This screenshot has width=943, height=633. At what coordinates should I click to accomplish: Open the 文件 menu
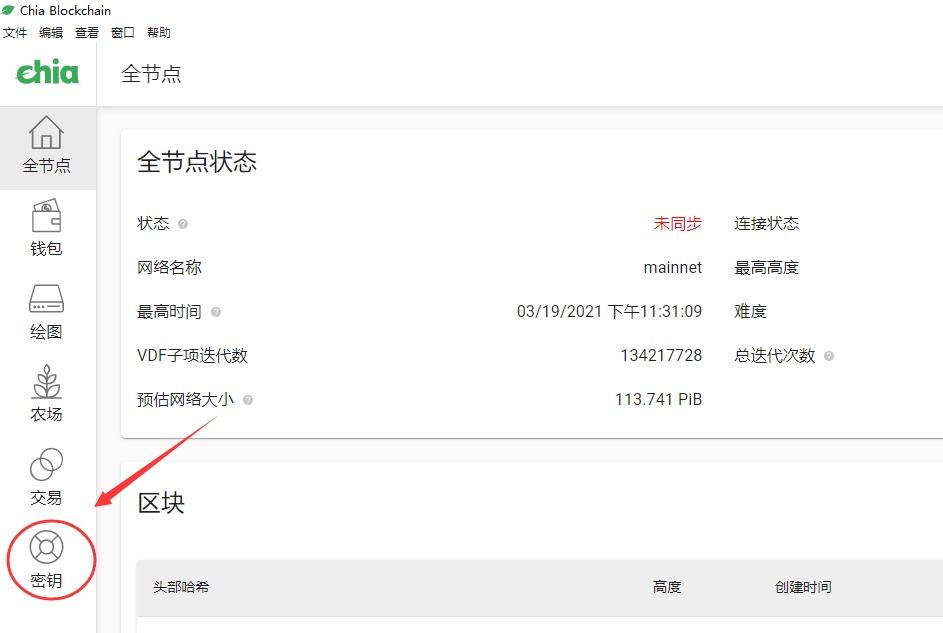pyautogui.click(x=15, y=32)
